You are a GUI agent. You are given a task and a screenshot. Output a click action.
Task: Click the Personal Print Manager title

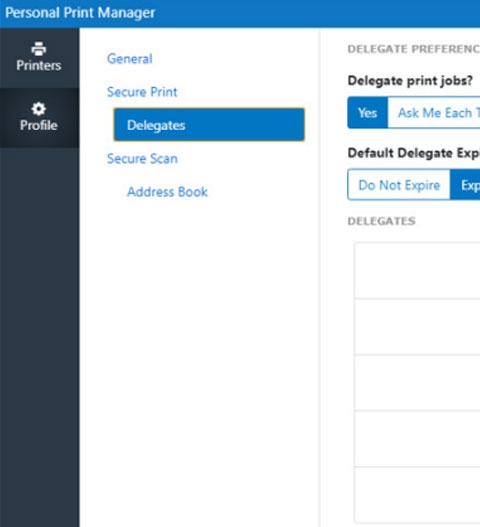click(x=80, y=13)
